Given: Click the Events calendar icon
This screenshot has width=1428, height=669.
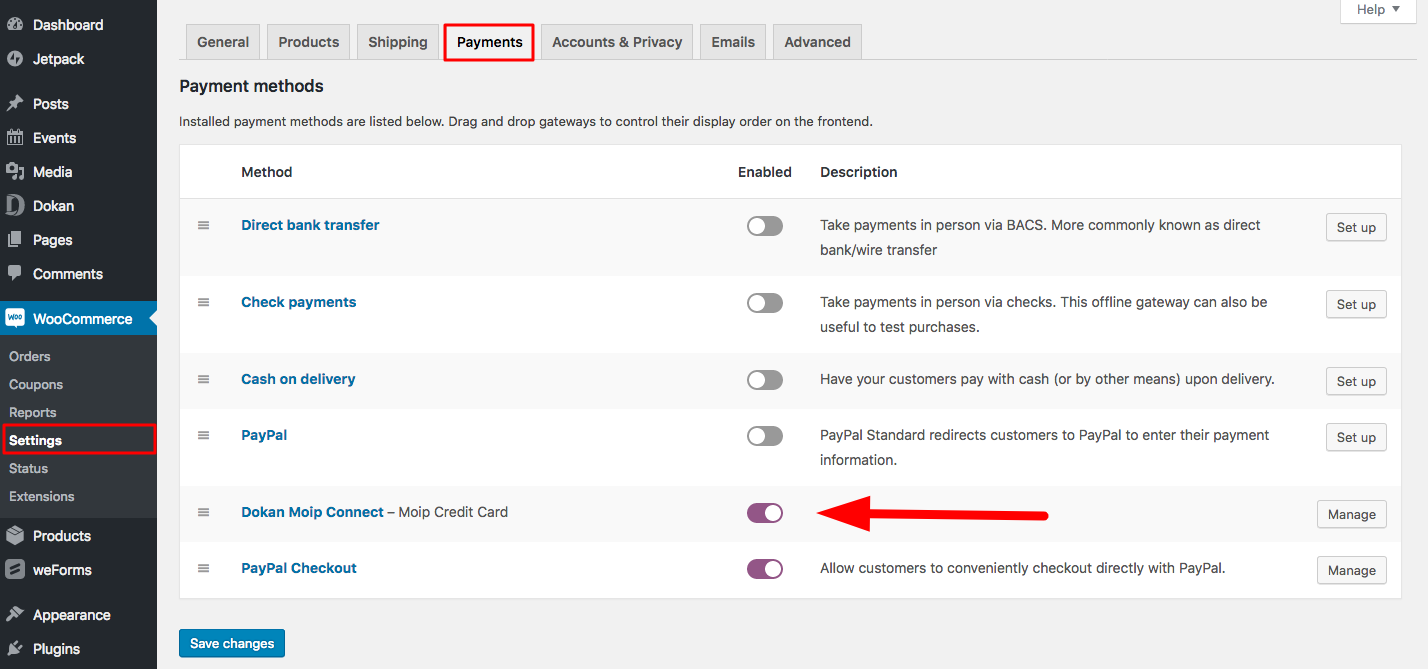Looking at the screenshot, I should [15, 138].
